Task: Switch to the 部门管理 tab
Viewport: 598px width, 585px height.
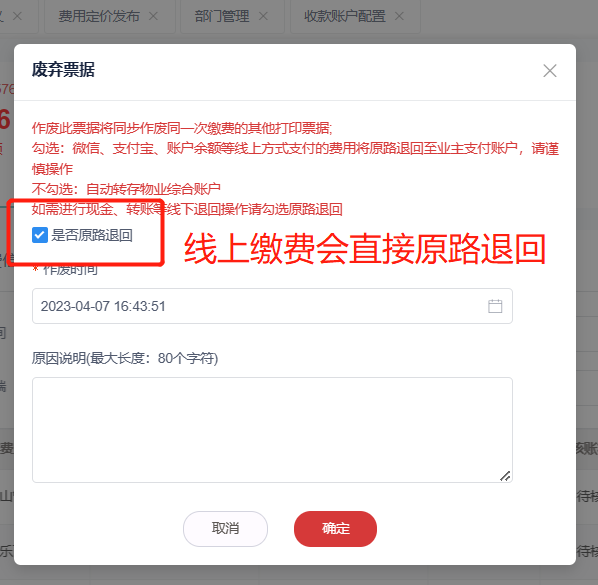Action: (x=222, y=16)
